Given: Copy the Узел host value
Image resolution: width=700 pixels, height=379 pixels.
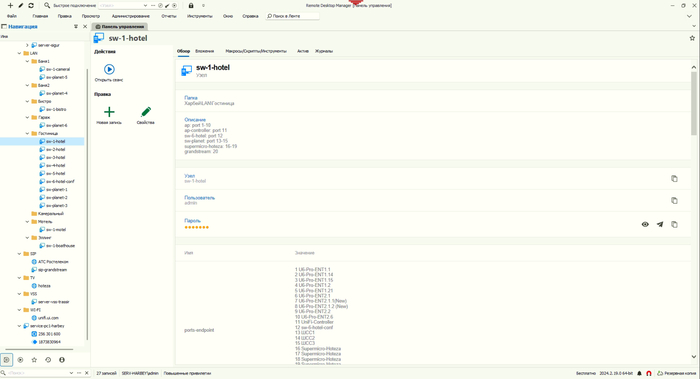Looking at the screenshot, I should [x=674, y=179].
